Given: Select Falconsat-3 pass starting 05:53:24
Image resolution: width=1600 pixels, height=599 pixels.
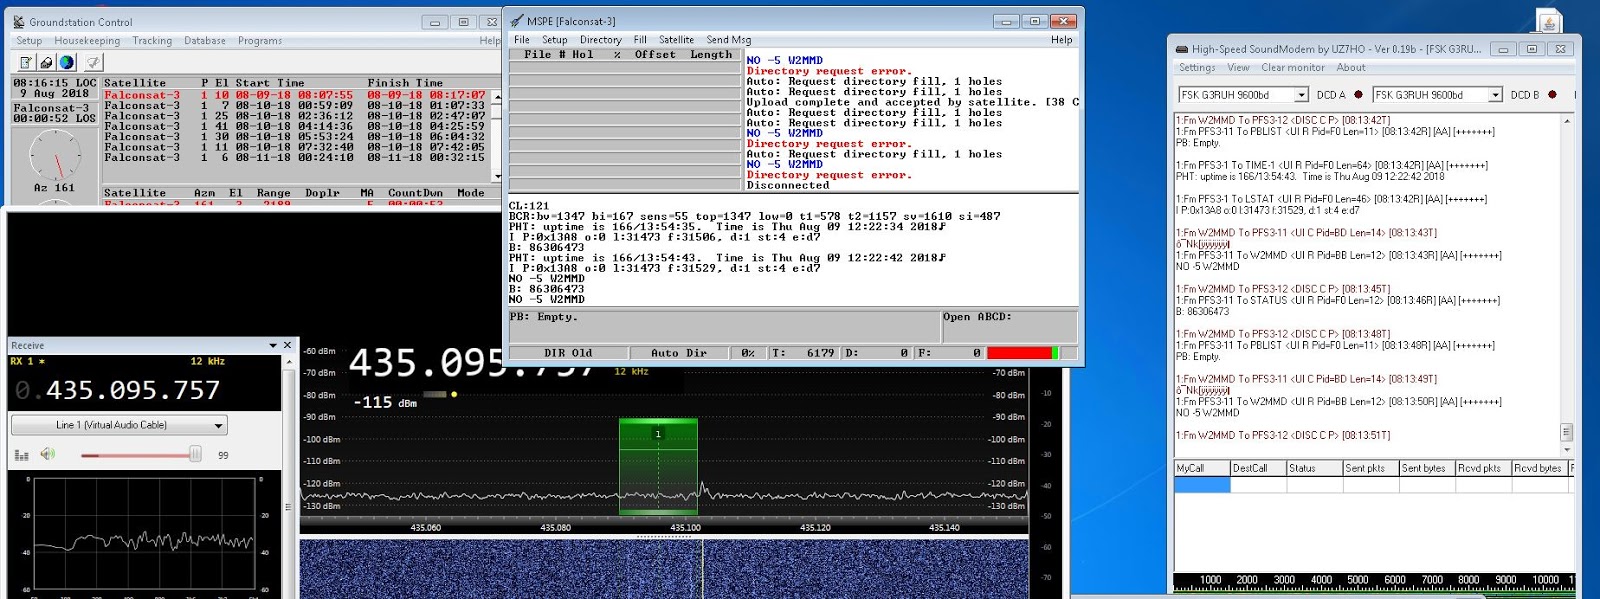Looking at the screenshot, I should (x=295, y=137).
